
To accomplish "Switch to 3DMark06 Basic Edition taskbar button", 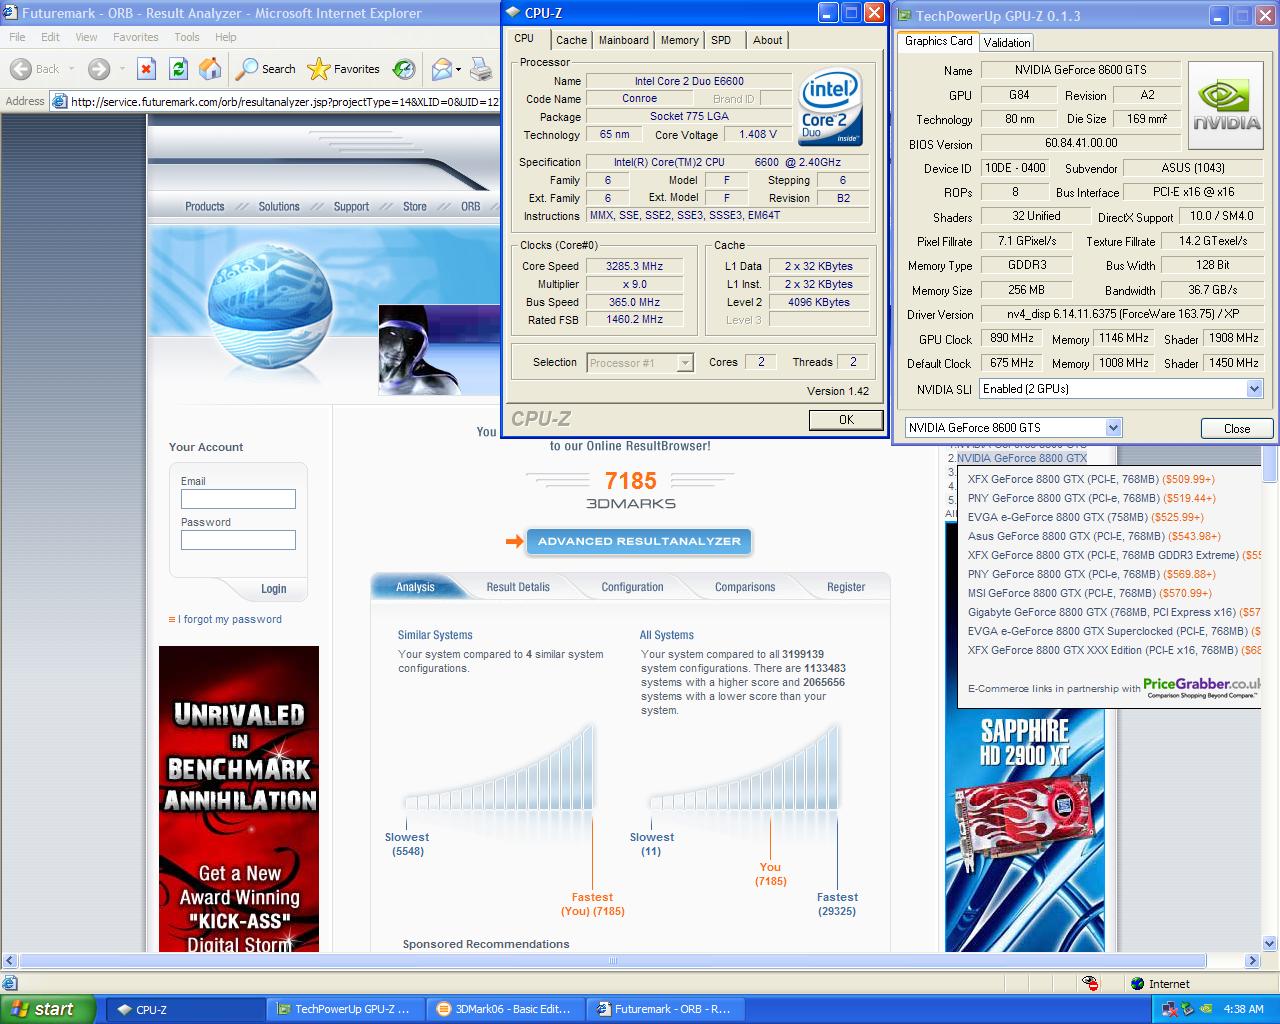I will click(505, 1010).
